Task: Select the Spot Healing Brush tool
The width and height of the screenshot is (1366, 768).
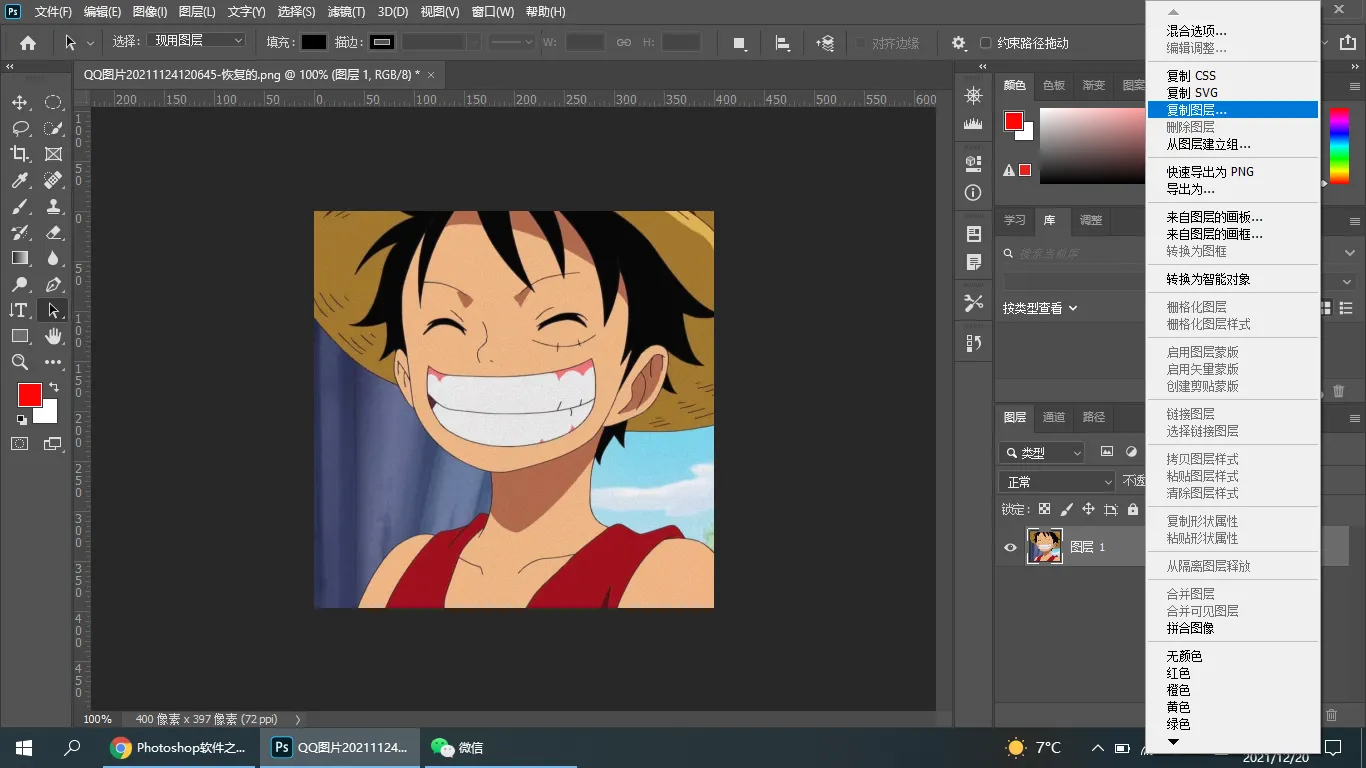Action: (53, 180)
